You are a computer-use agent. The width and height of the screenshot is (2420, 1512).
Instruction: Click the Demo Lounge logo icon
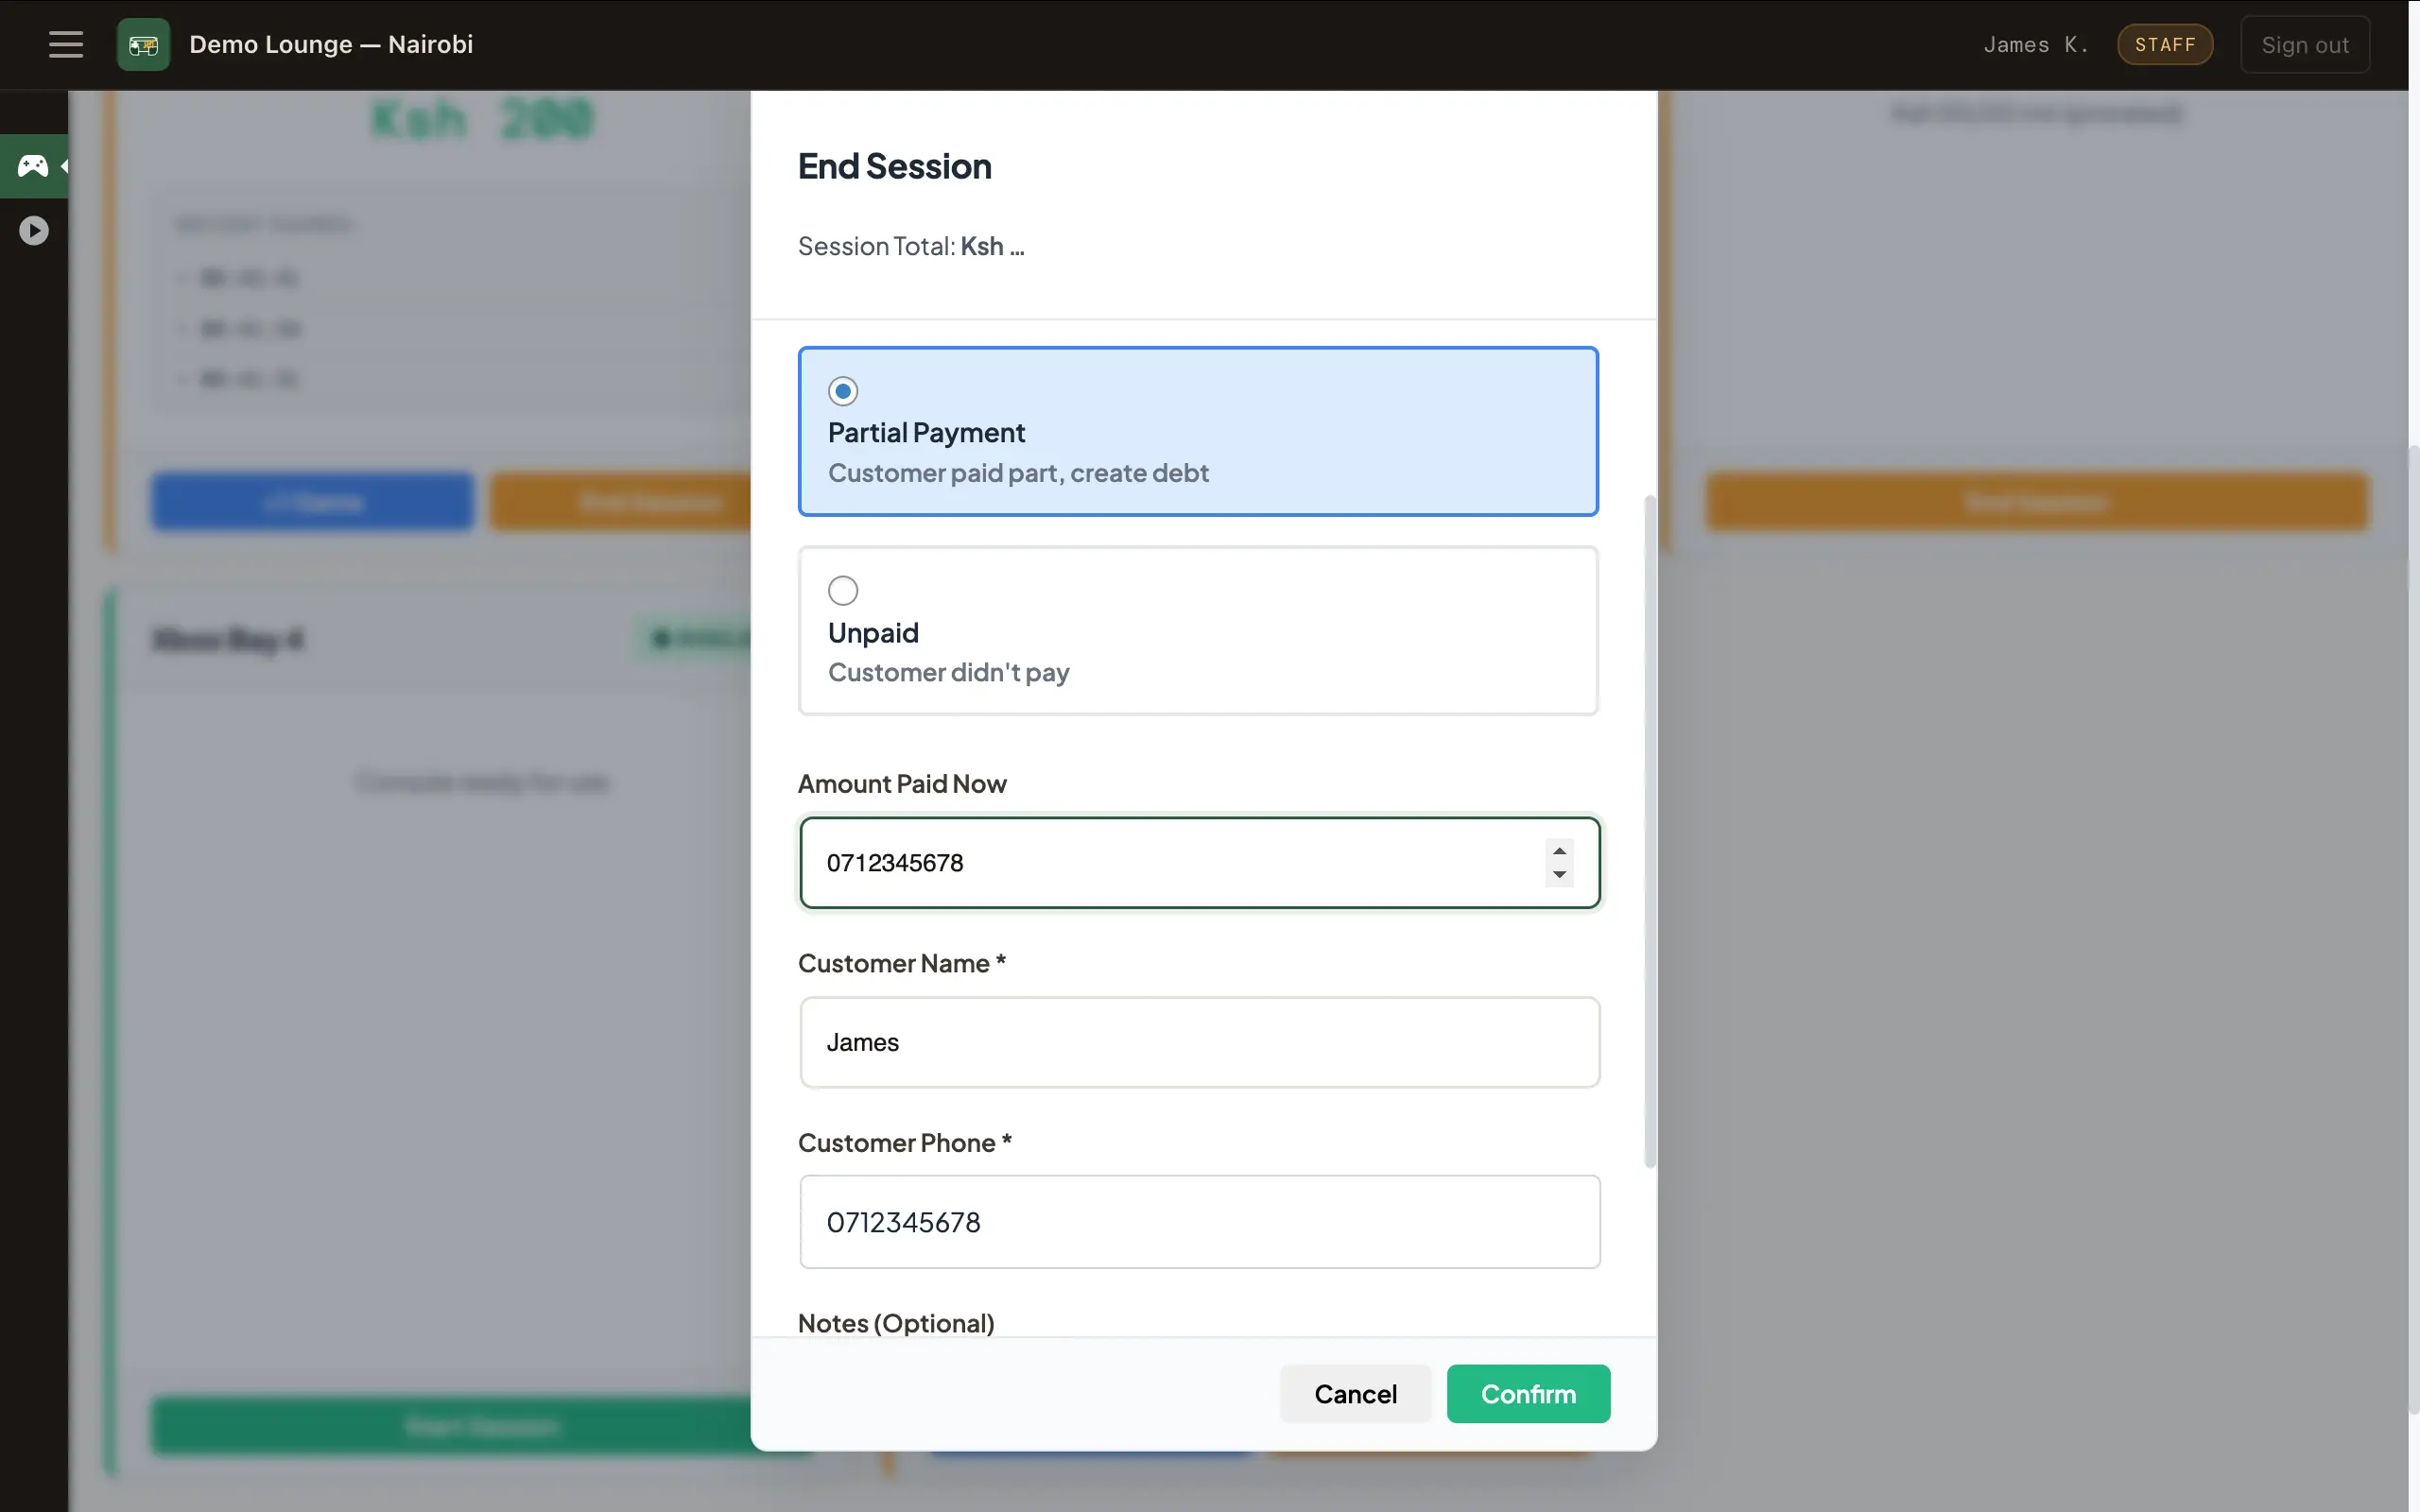click(x=143, y=44)
